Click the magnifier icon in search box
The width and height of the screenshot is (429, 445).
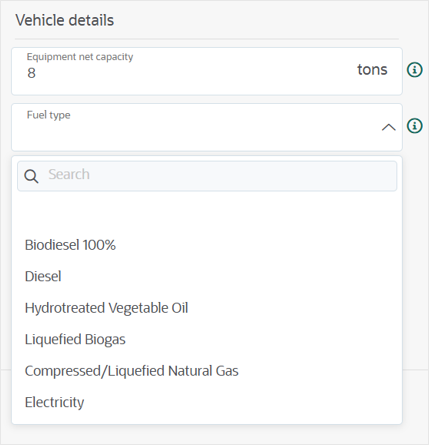pos(31,176)
